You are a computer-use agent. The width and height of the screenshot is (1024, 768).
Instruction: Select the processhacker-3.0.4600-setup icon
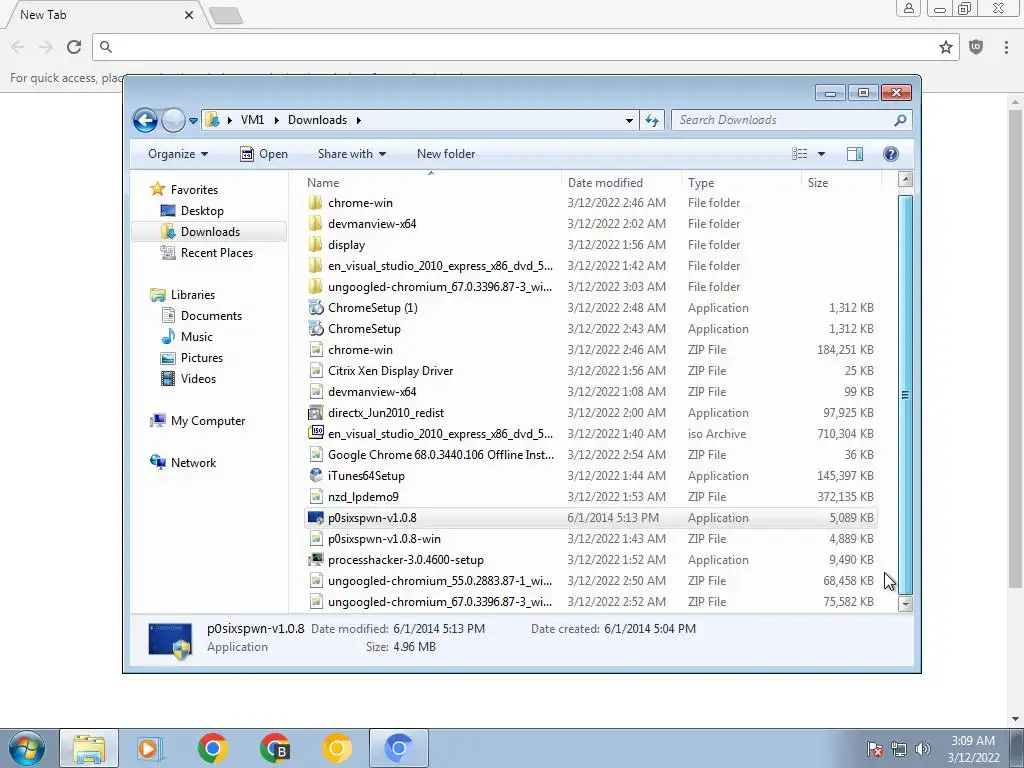point(315,560)
